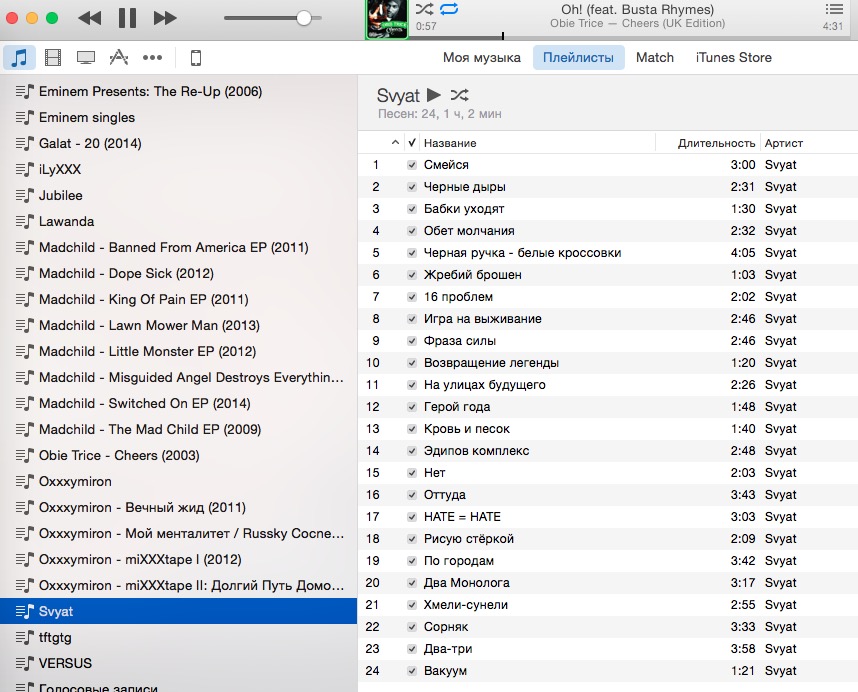The height and width of the screenshot is (692, 858).
Task: Uncheck the song Жребий брошен
Action: pyautogui.click(x=412, y=275)
